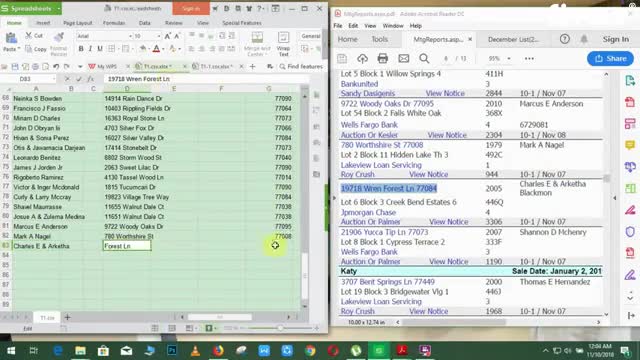Open the Tools tab in Acrobat Reader

(380, 39)
